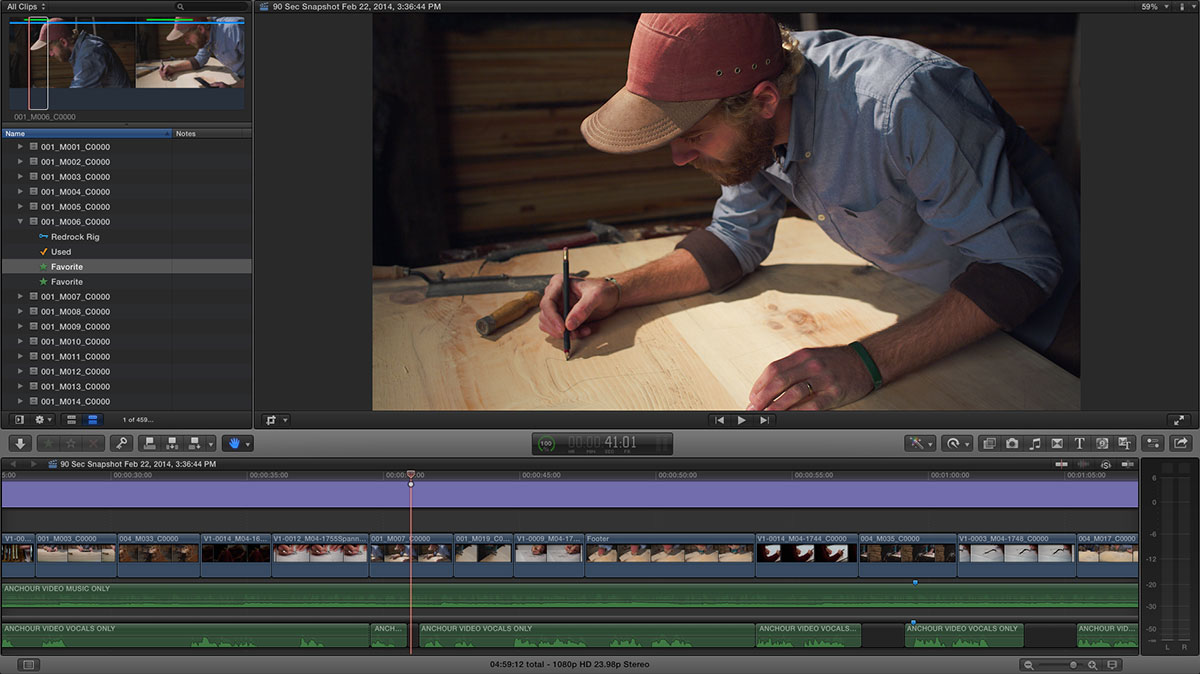Toggle the Timeline Index button

28,664
